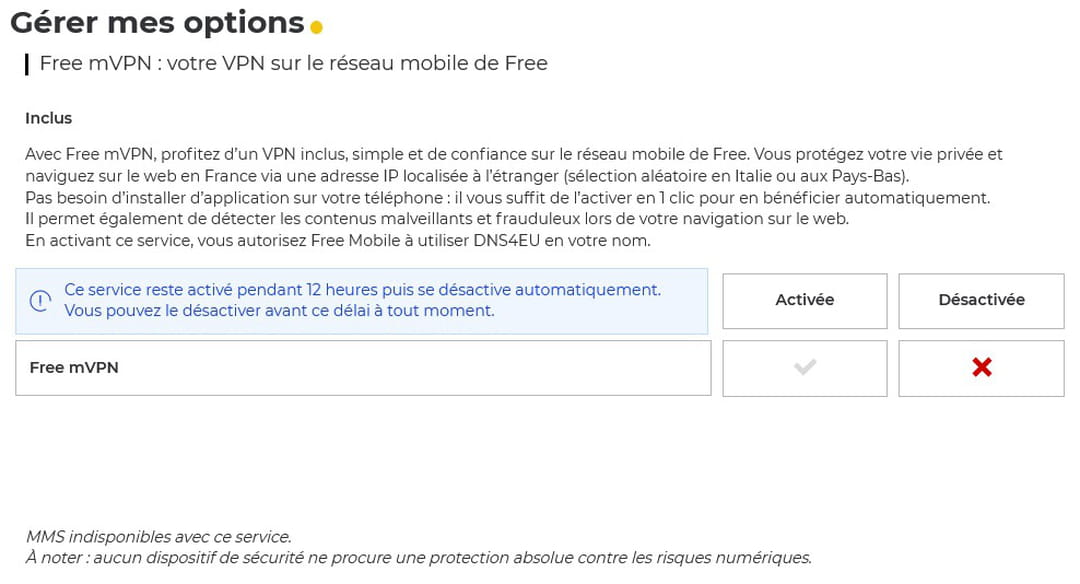Click the gray checkmark to activate Free mVPN
Screen dimensions: 1080x584
click(x=804, y=368)
